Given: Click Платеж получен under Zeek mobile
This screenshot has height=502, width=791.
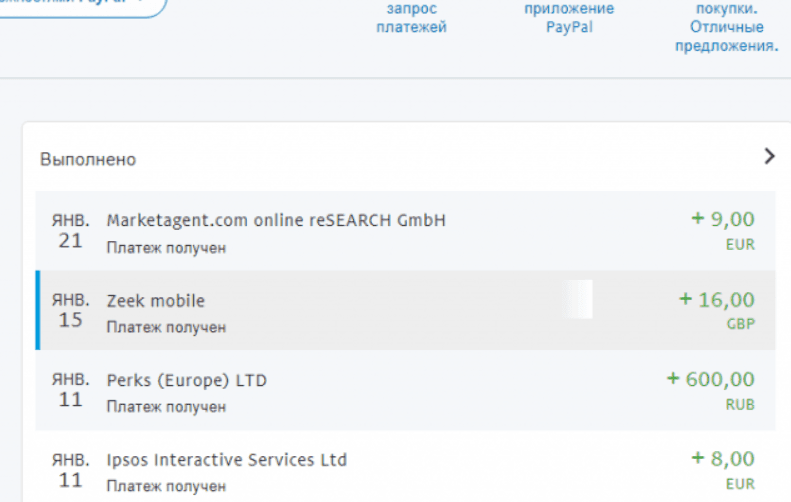Looking at the screenshot, I should tap(166, 327).
